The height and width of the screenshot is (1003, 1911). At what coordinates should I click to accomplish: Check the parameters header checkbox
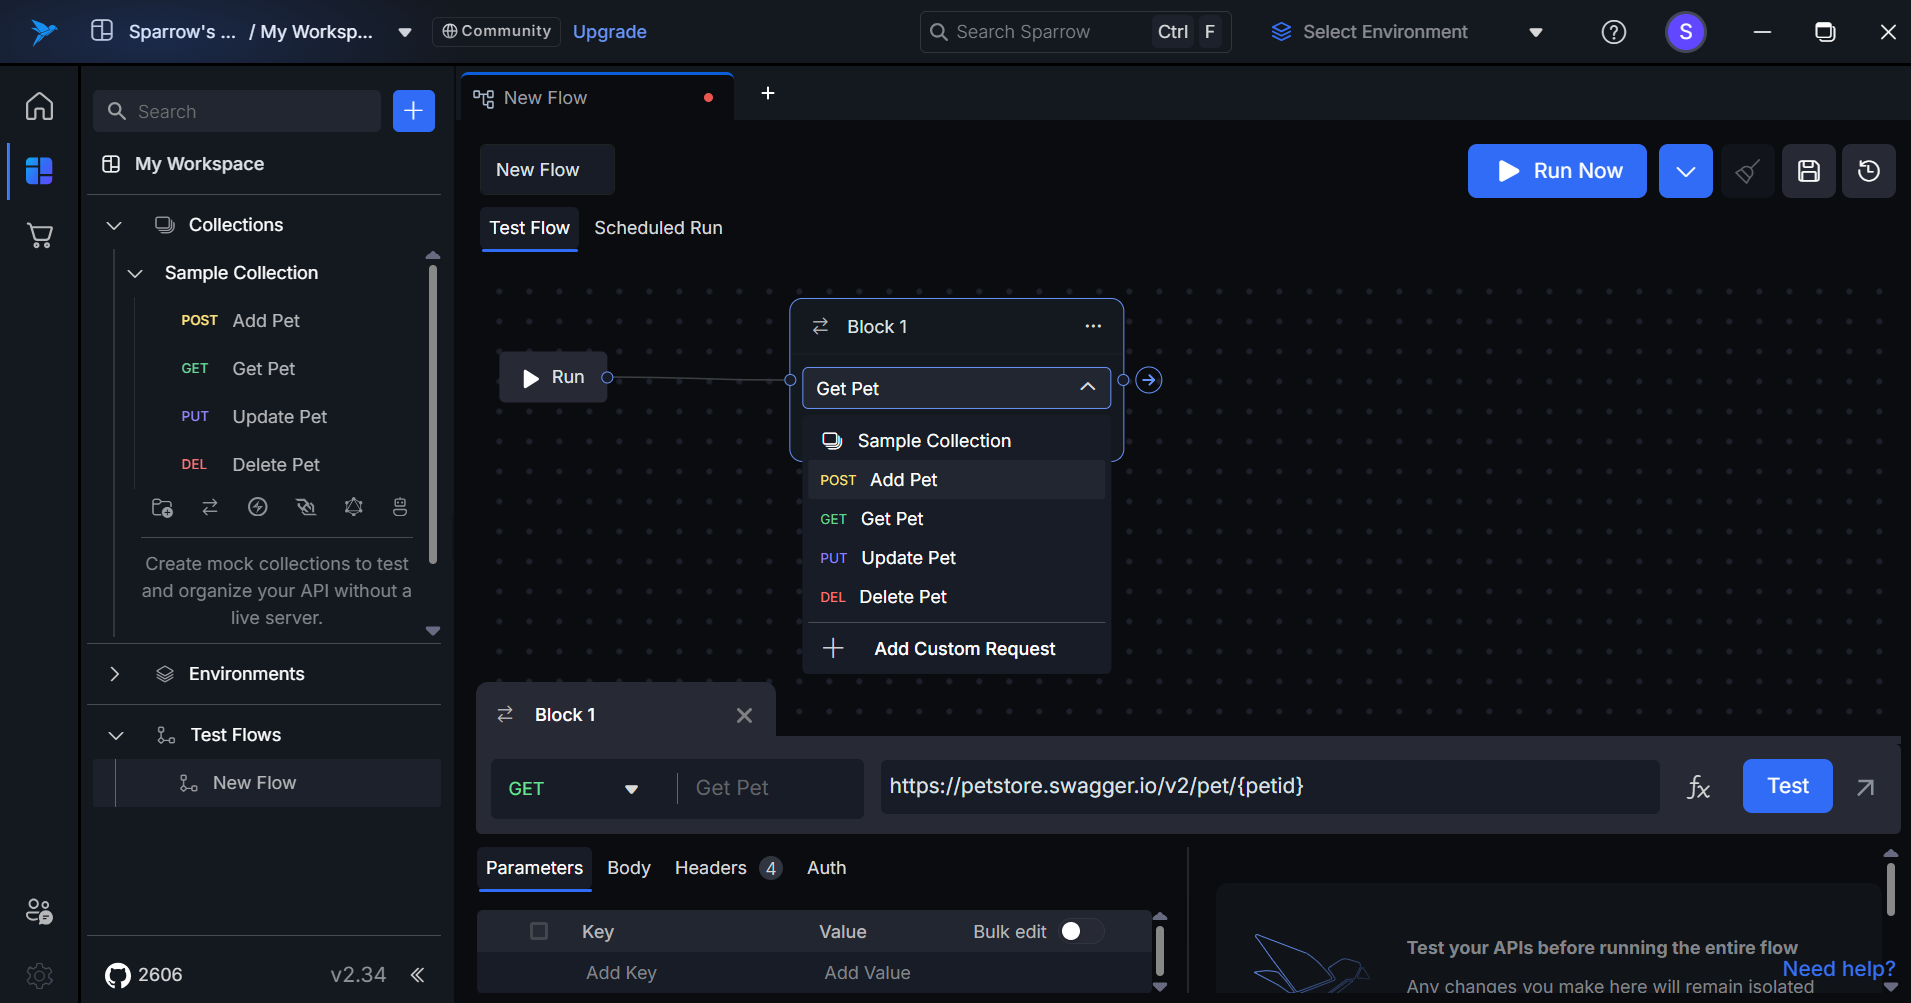point(539,931)
